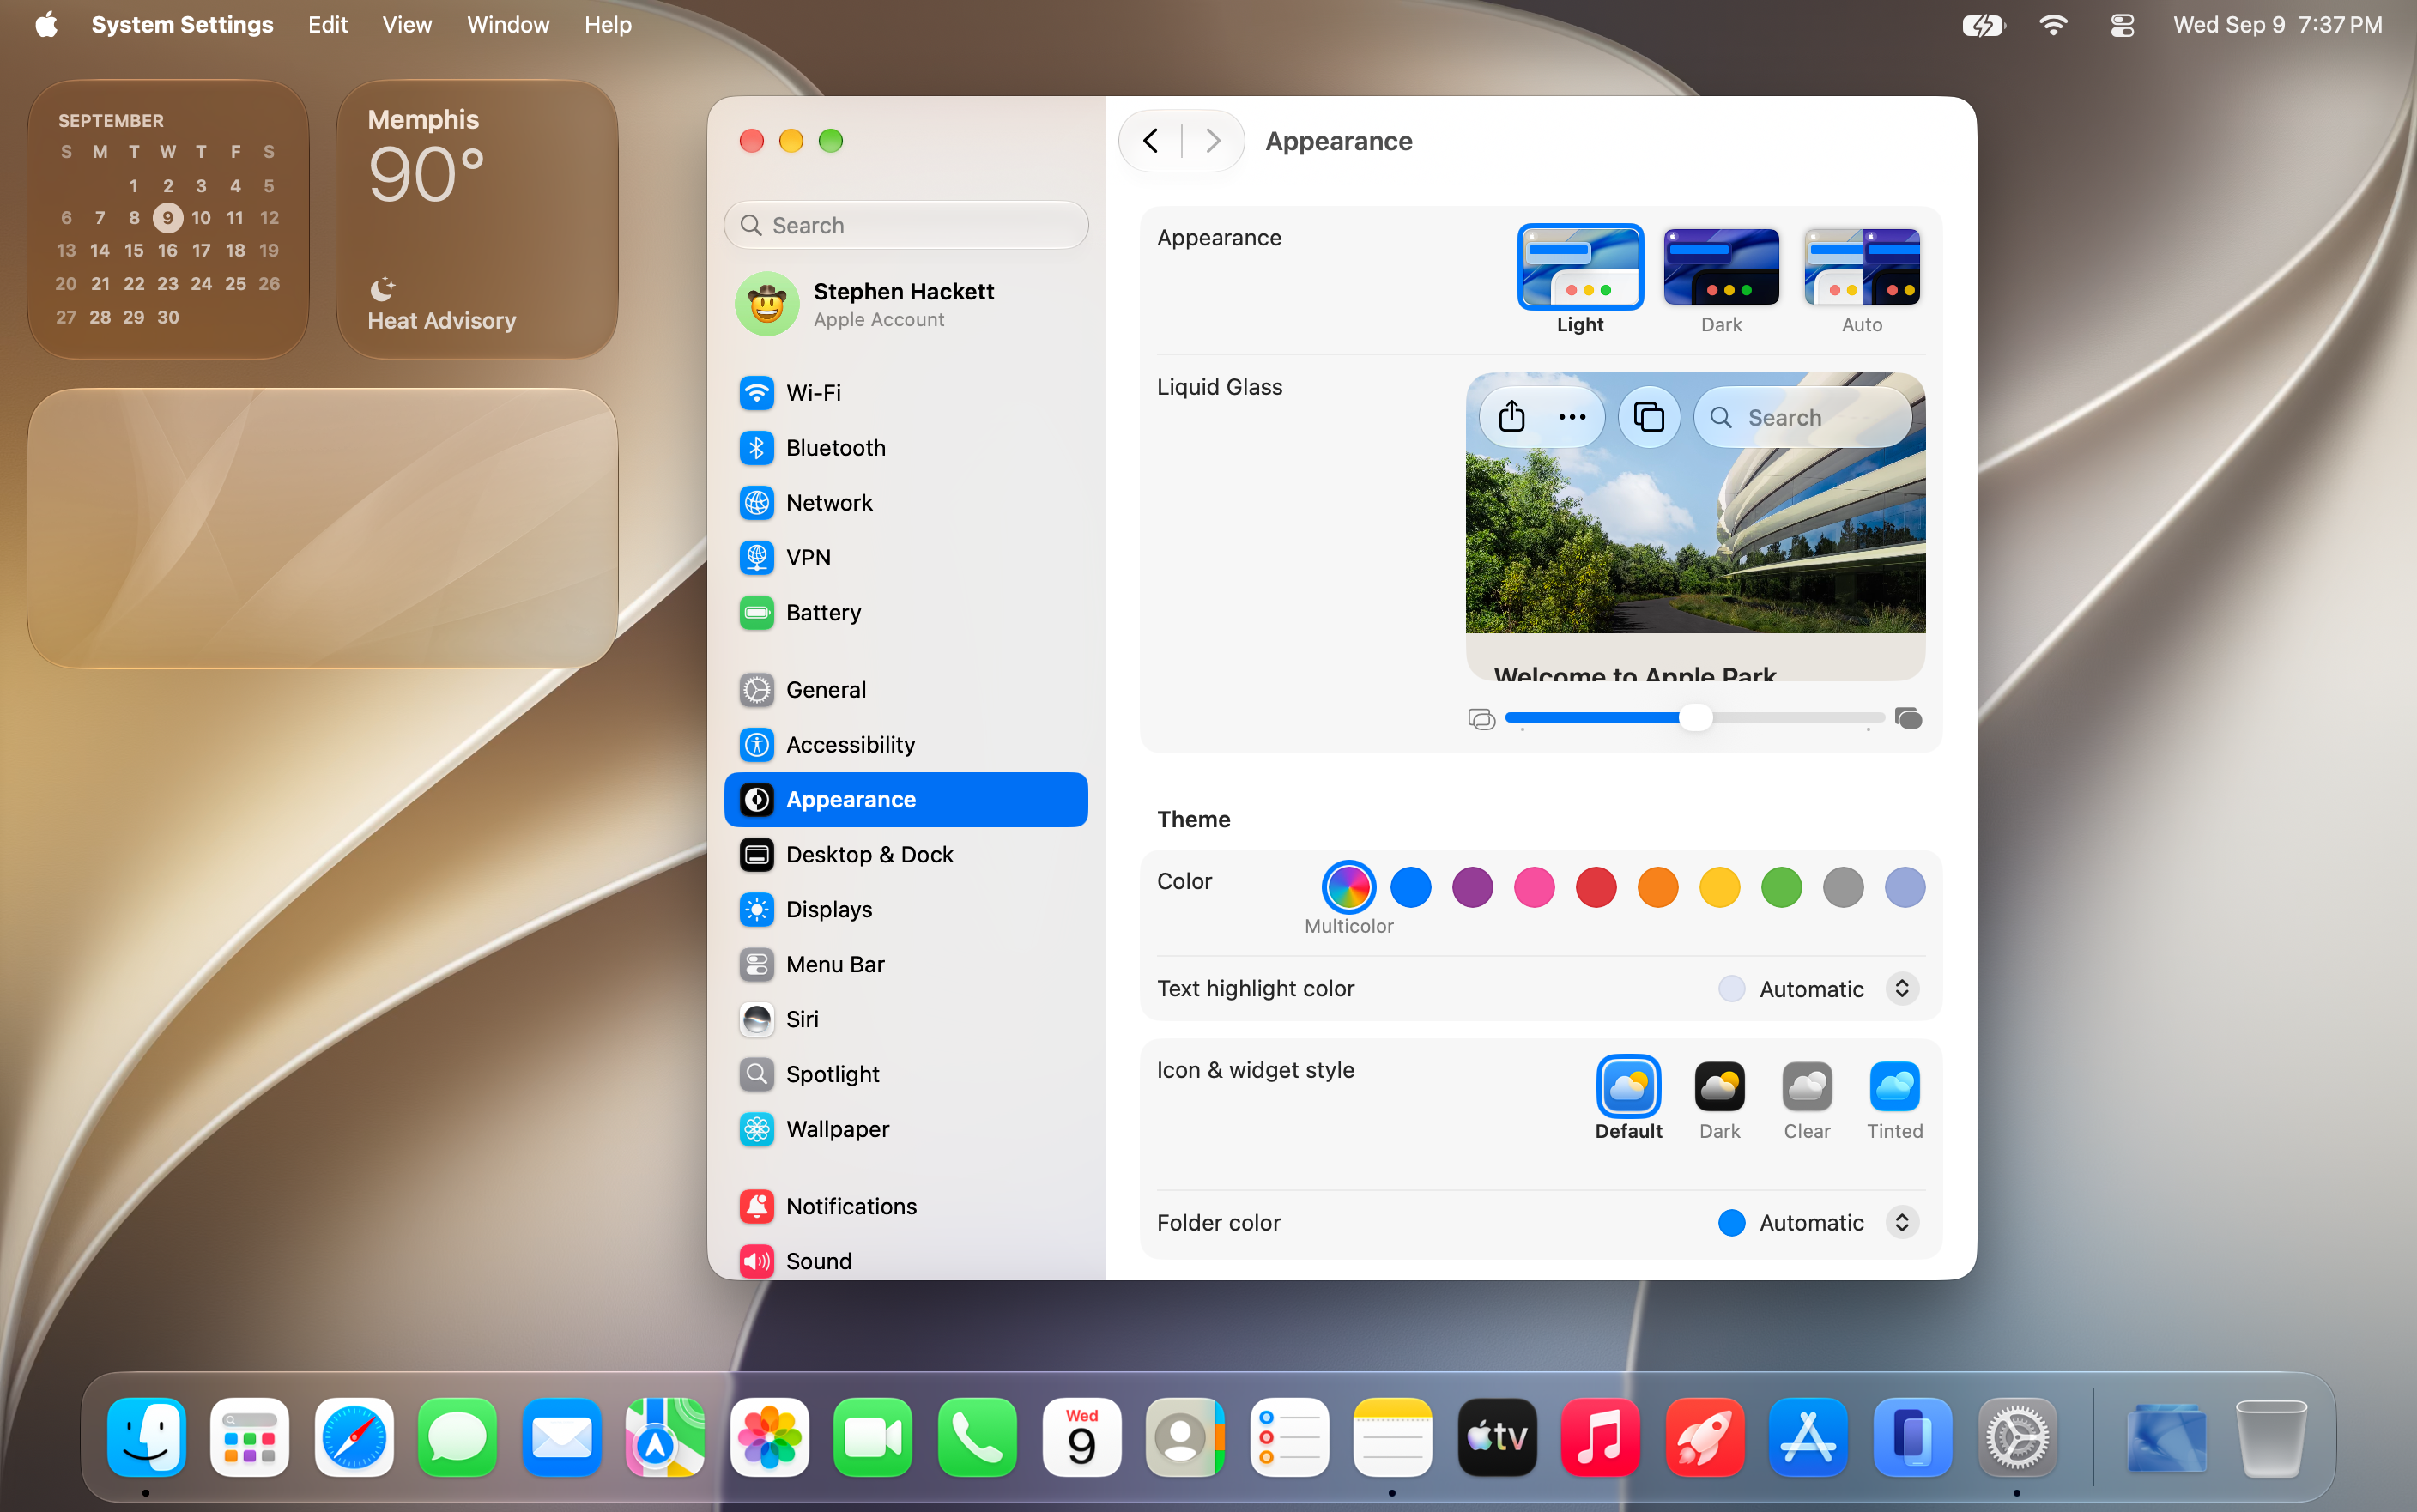Open the View menu
Image resolution: width=2417 pixels, height=1512 pixels.
(406, 25)
